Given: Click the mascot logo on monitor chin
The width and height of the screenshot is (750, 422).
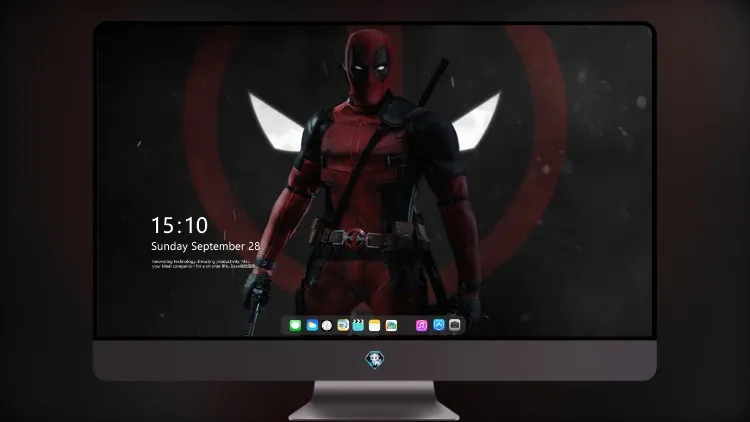Looking at the screenshot, I should (375, 360).
